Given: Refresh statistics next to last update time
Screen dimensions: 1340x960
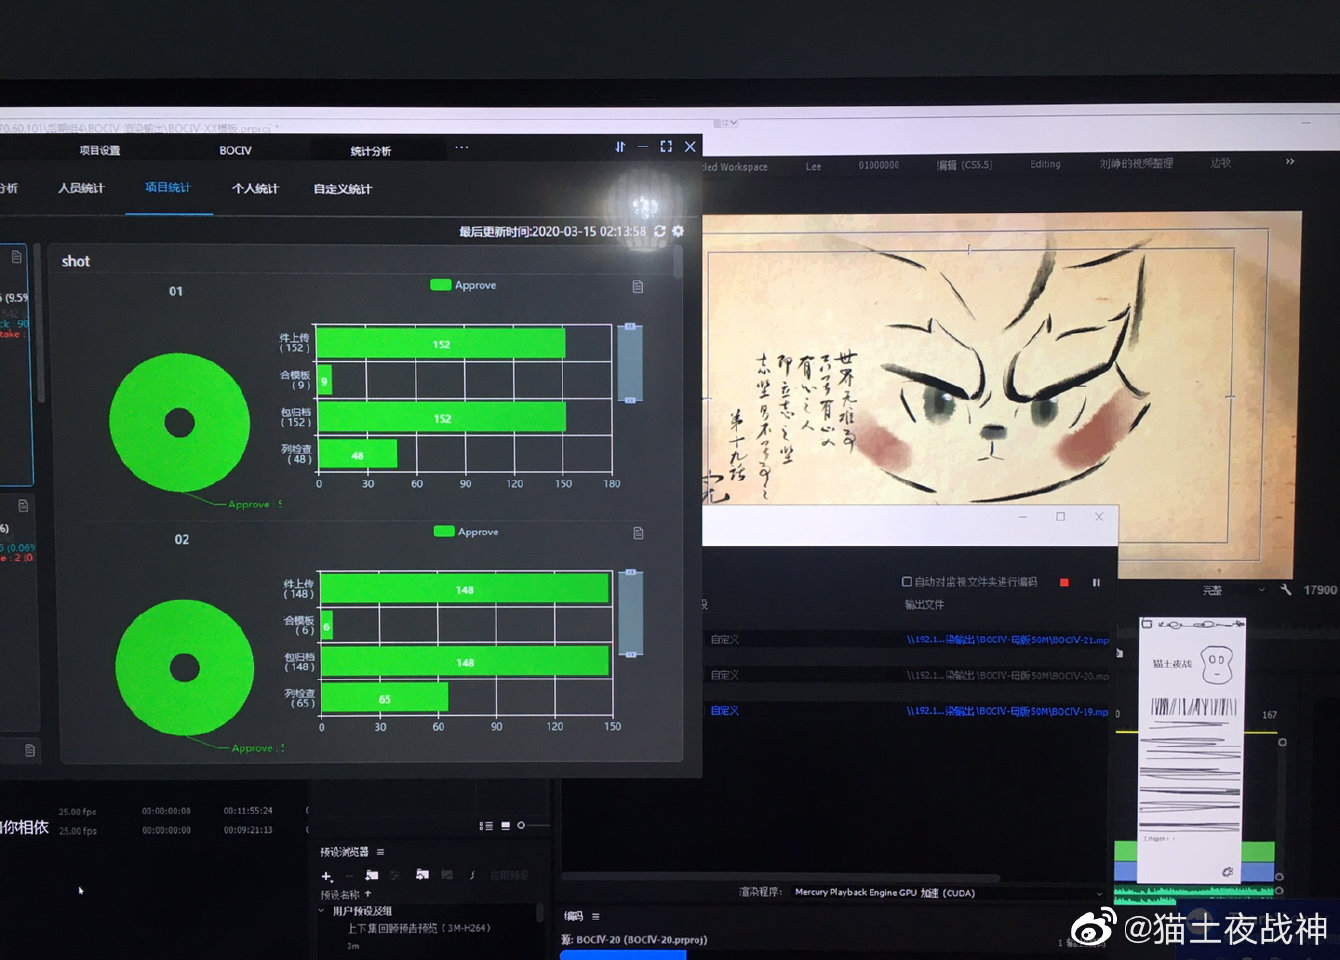Looking at the screenshot, I should click(x=660, y=231).
